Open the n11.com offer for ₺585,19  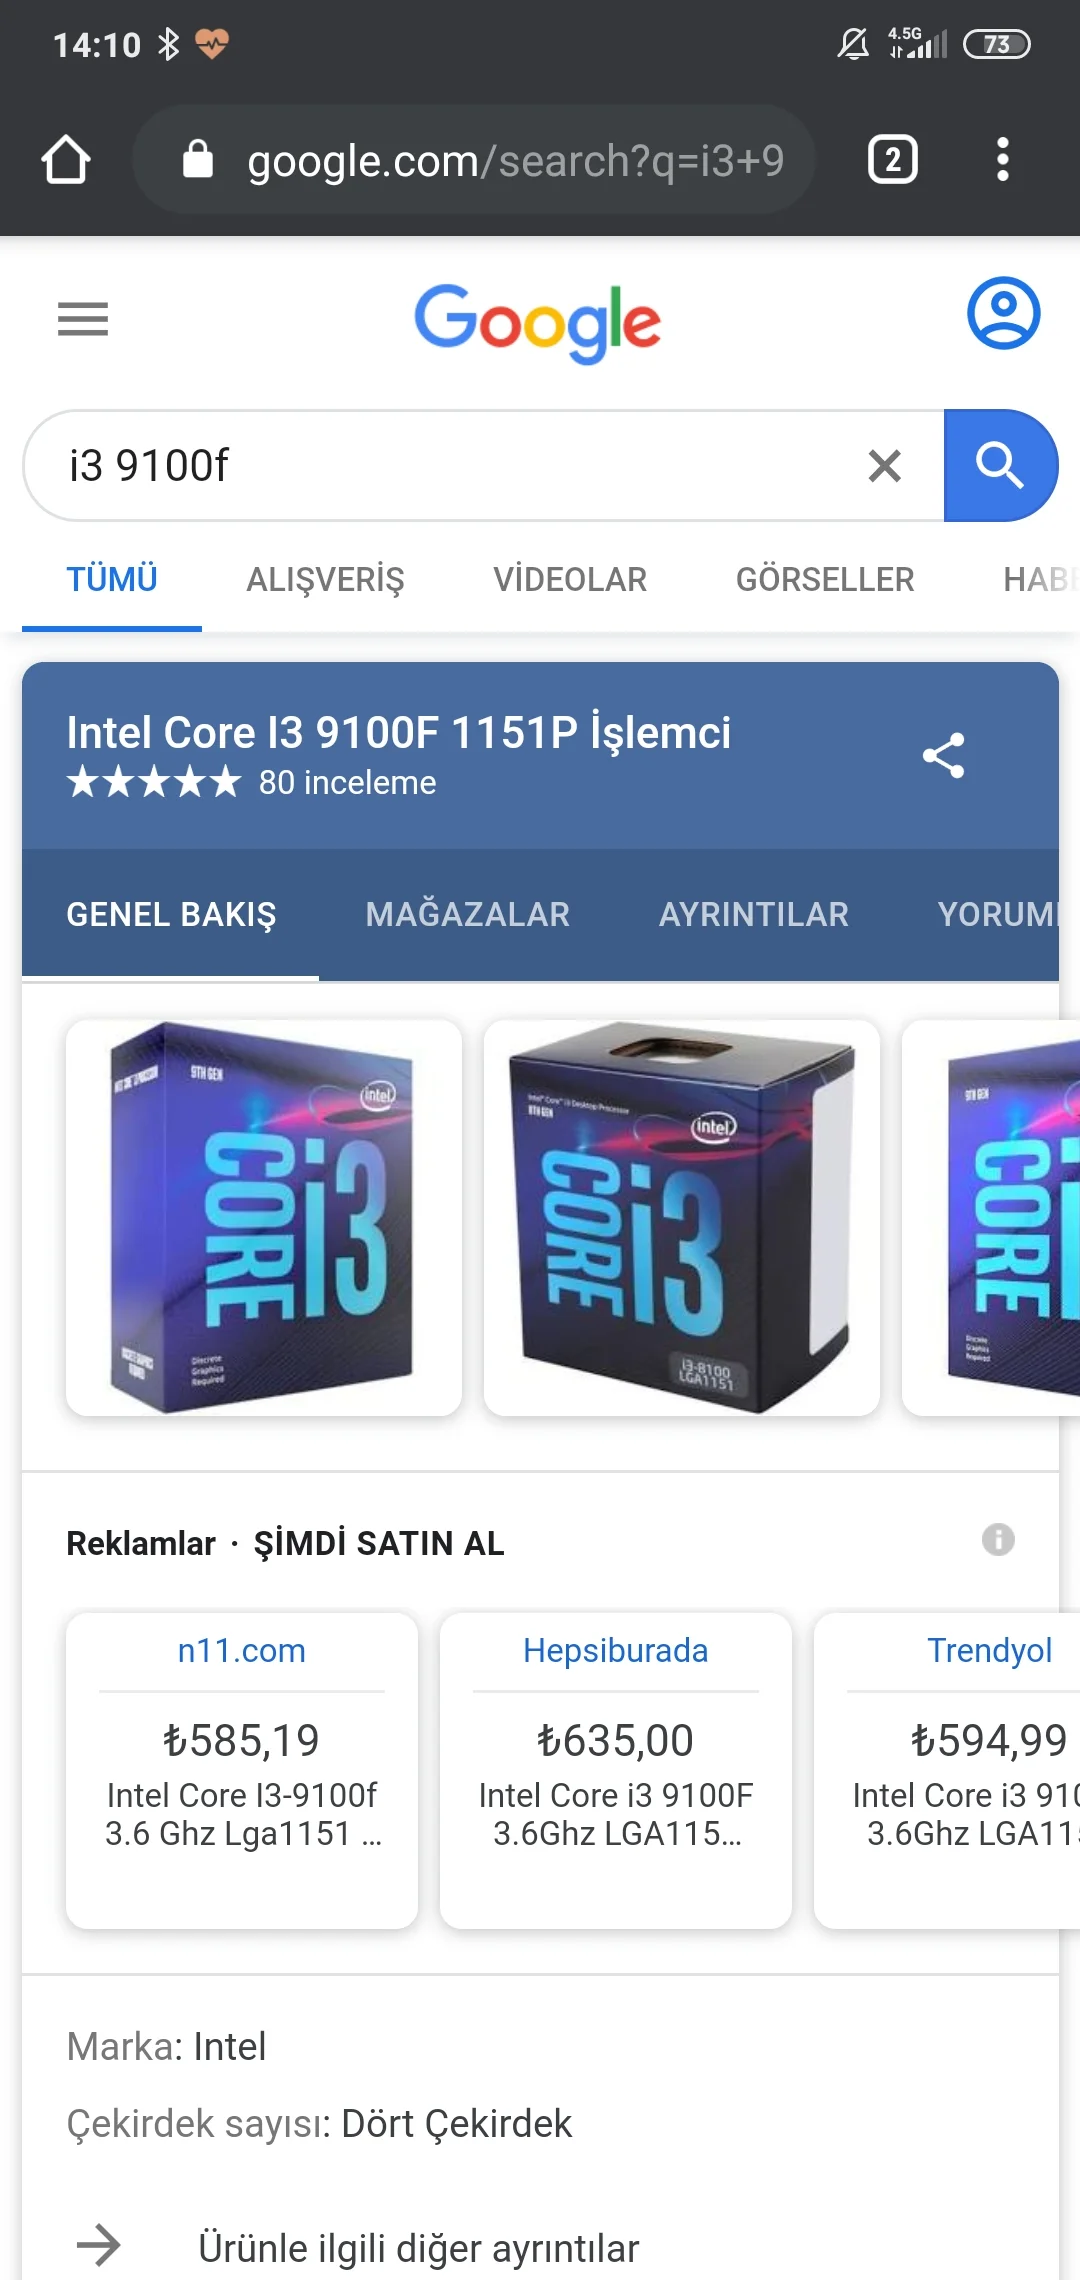tap(242, 1770)
